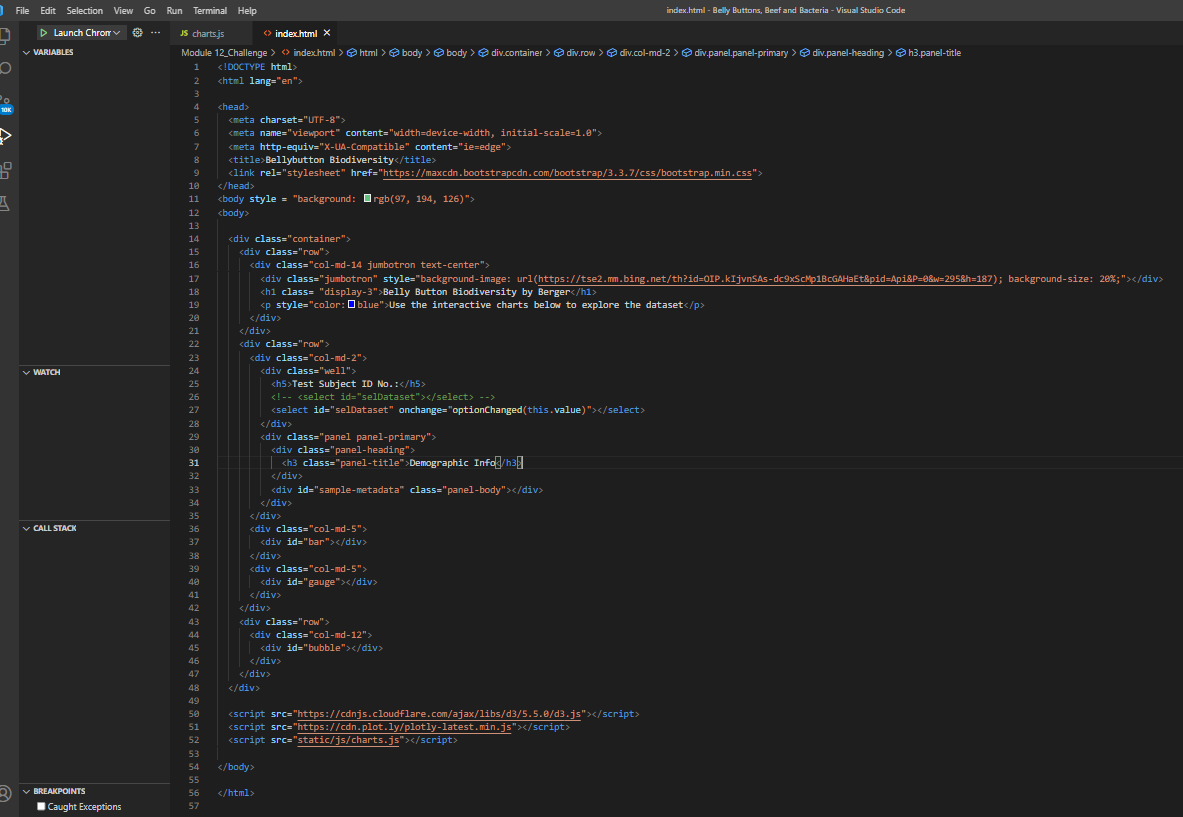This screenshot has width=1183, height=817.
Task: Open the File menu
Action: click(x=23, y=11)
